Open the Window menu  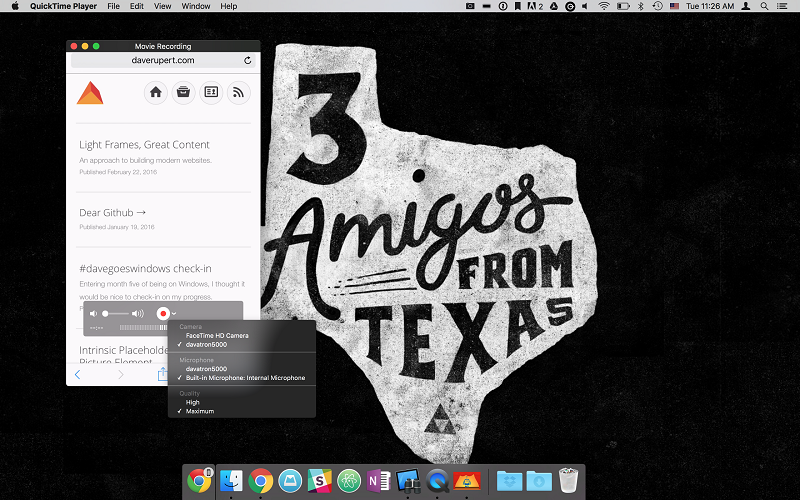(196, 6)
